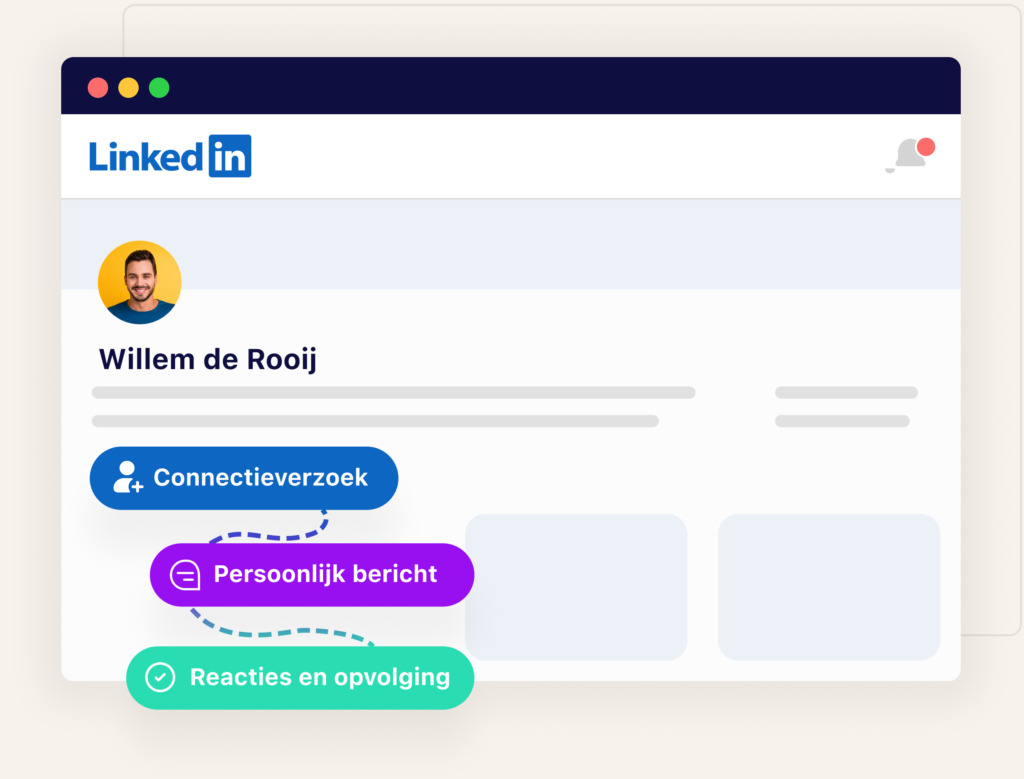1024x779 pixels.
Task: Click the LinkedIn logo
Action: tap(170, 156)
